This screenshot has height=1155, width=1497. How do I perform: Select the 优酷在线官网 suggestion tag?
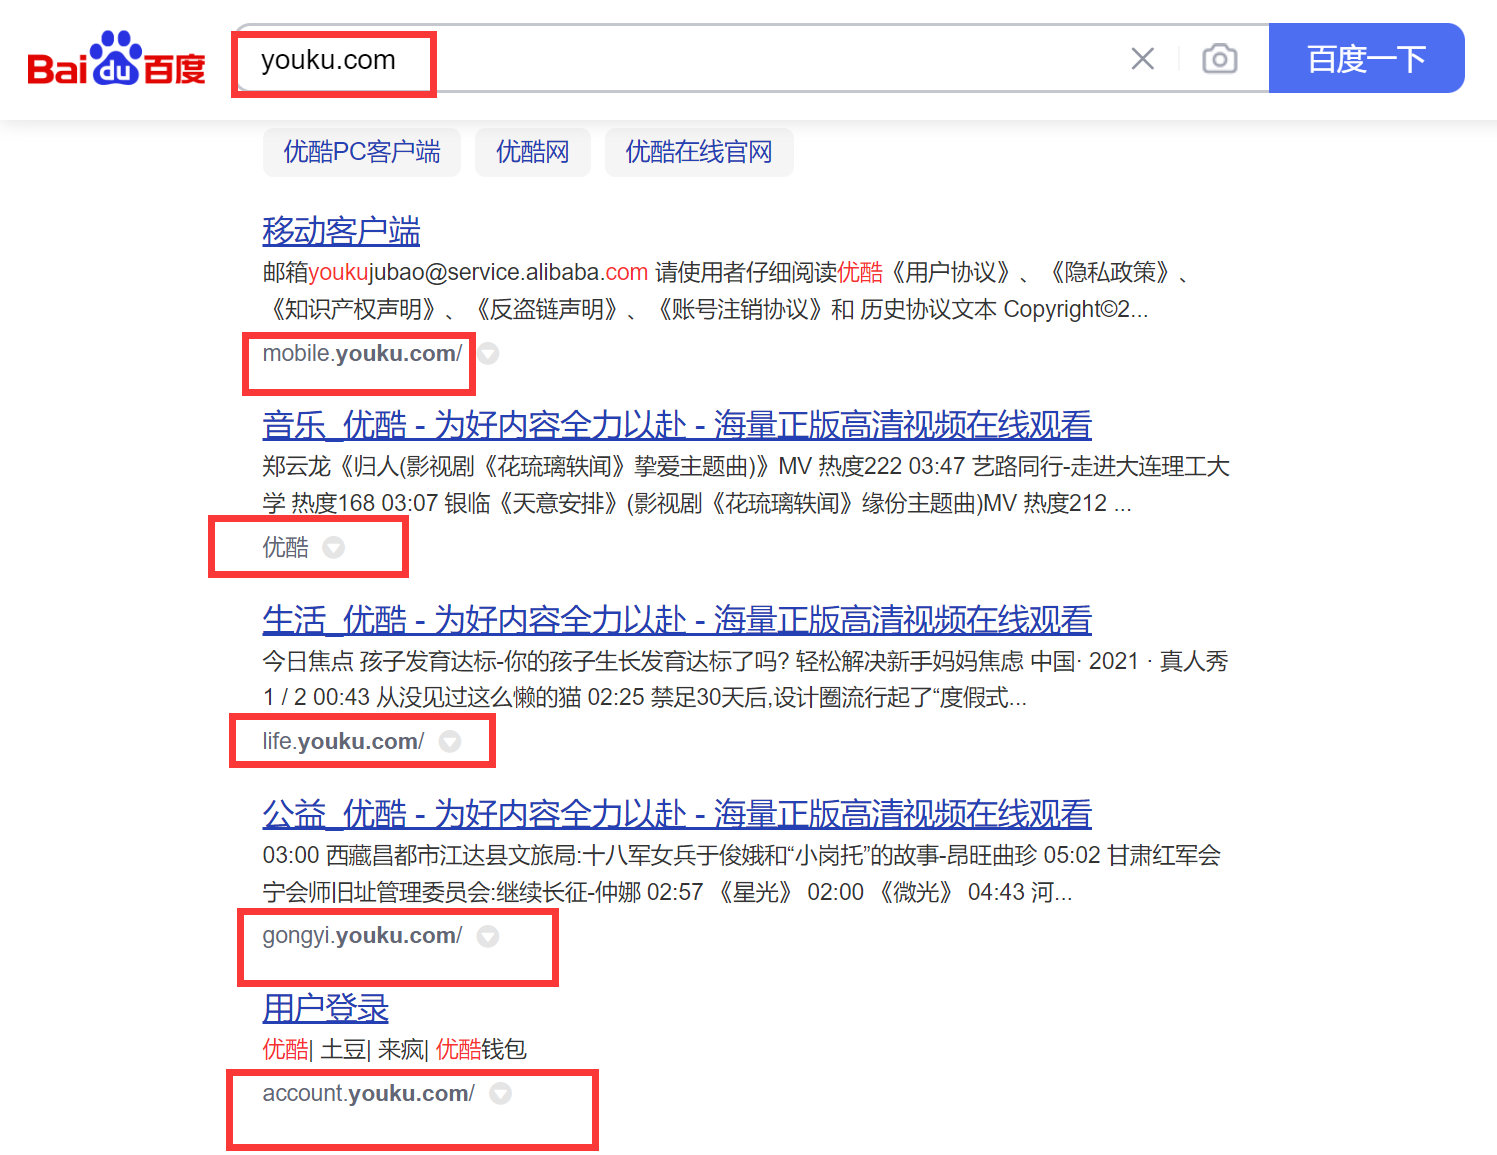pyautogui.click(x=698, y=152)
